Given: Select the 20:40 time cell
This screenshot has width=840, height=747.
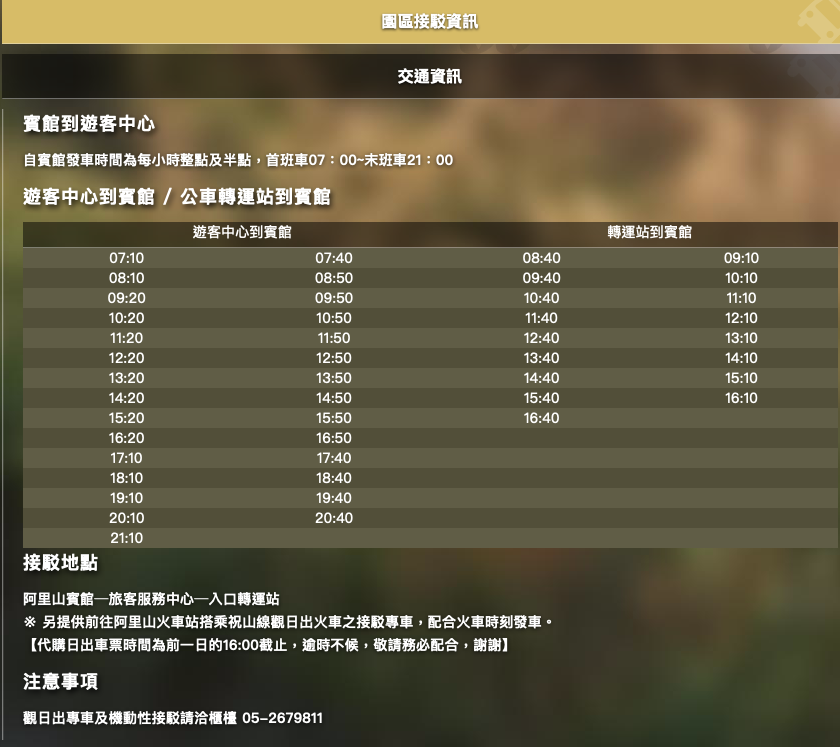Looking at the screenshot, I should click(x=334, y=518).
